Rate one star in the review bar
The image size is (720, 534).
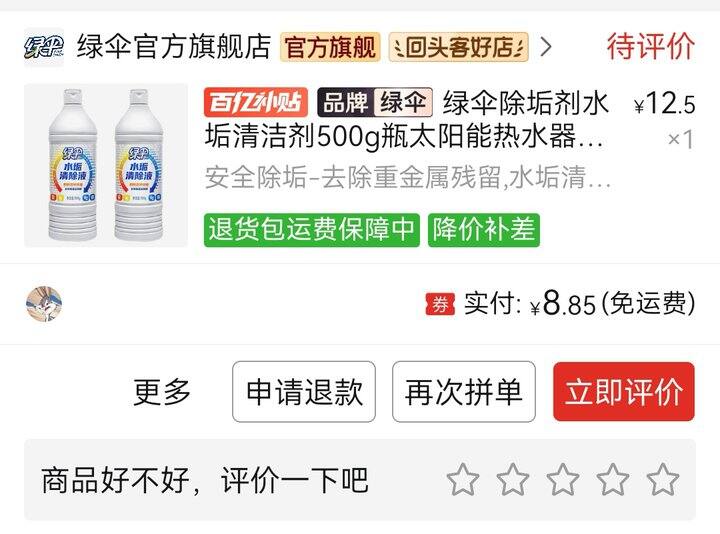[463, 480]
